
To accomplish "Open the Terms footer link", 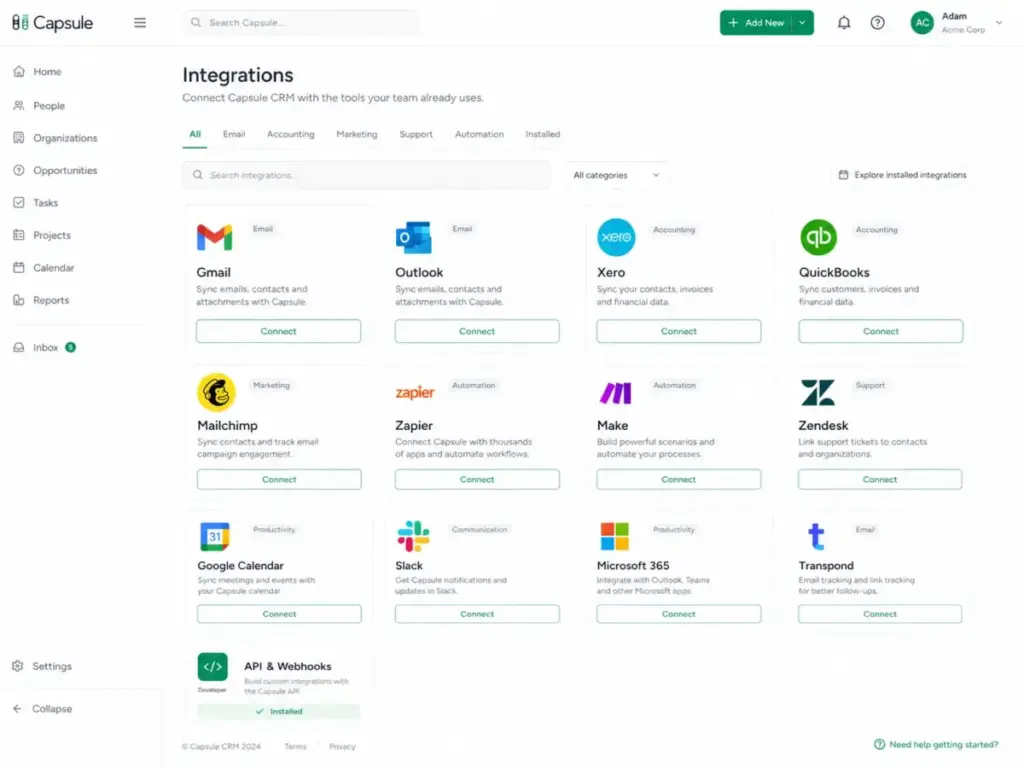I will (x=295, y=746).
